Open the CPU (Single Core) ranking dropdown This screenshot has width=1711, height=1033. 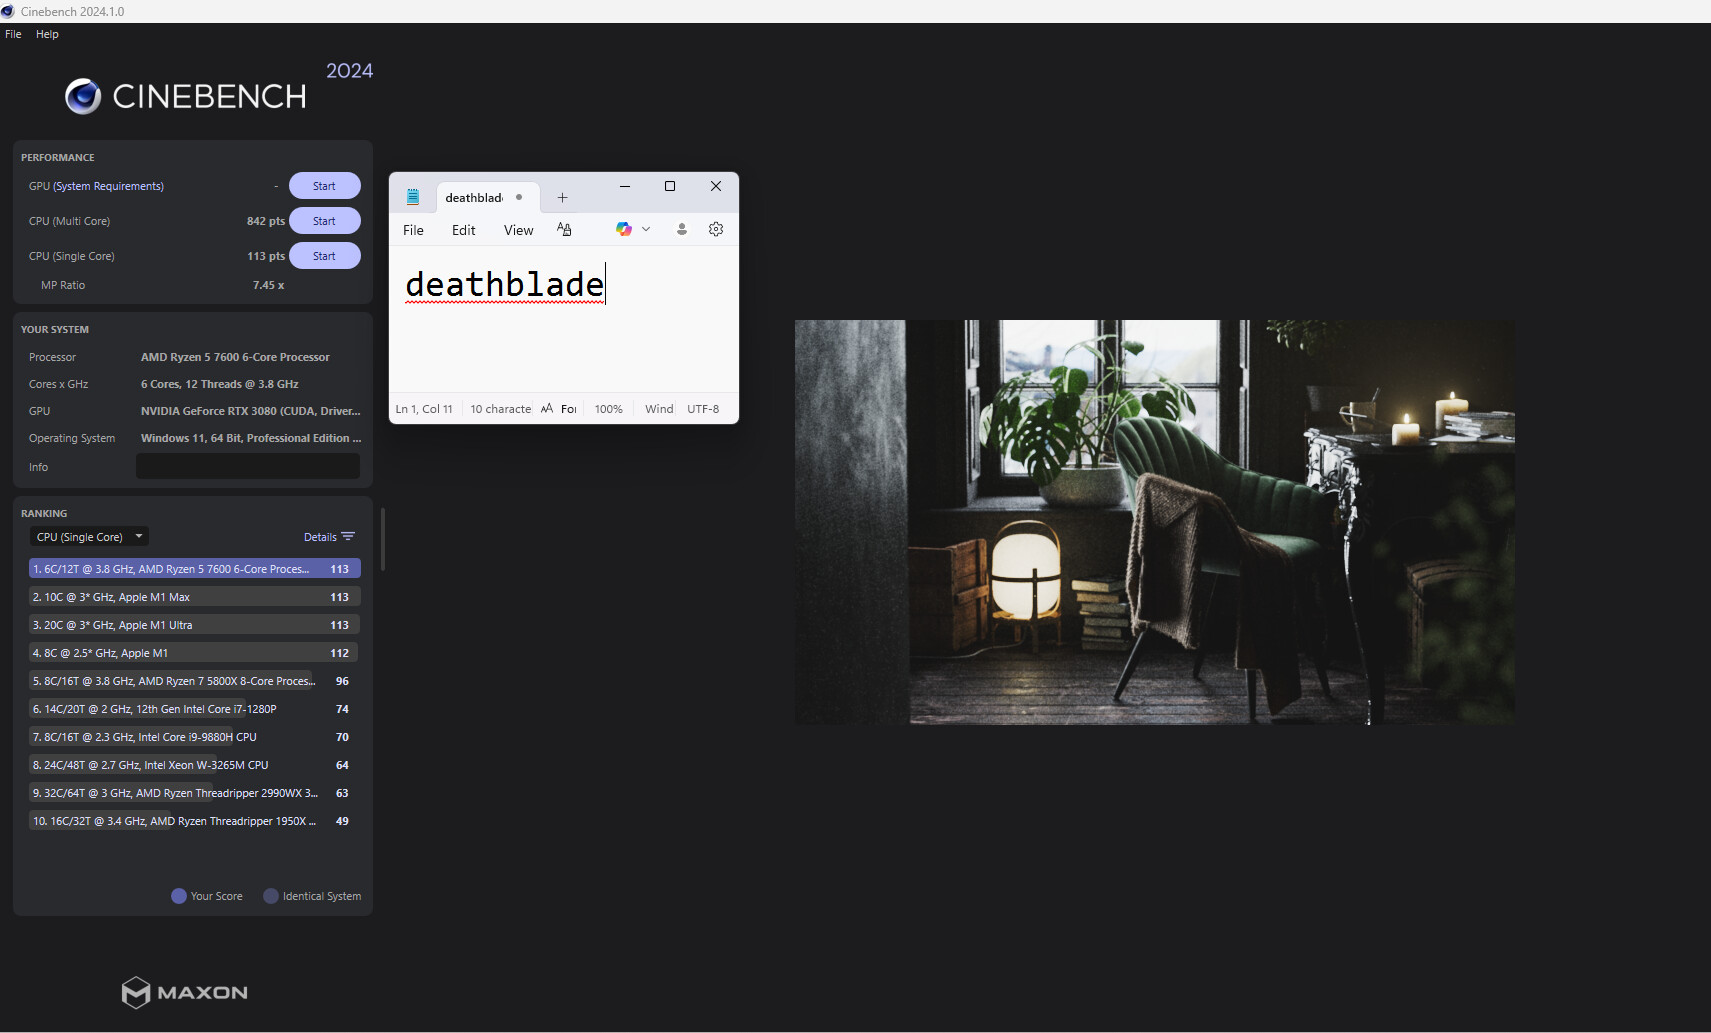click(89, 537)
